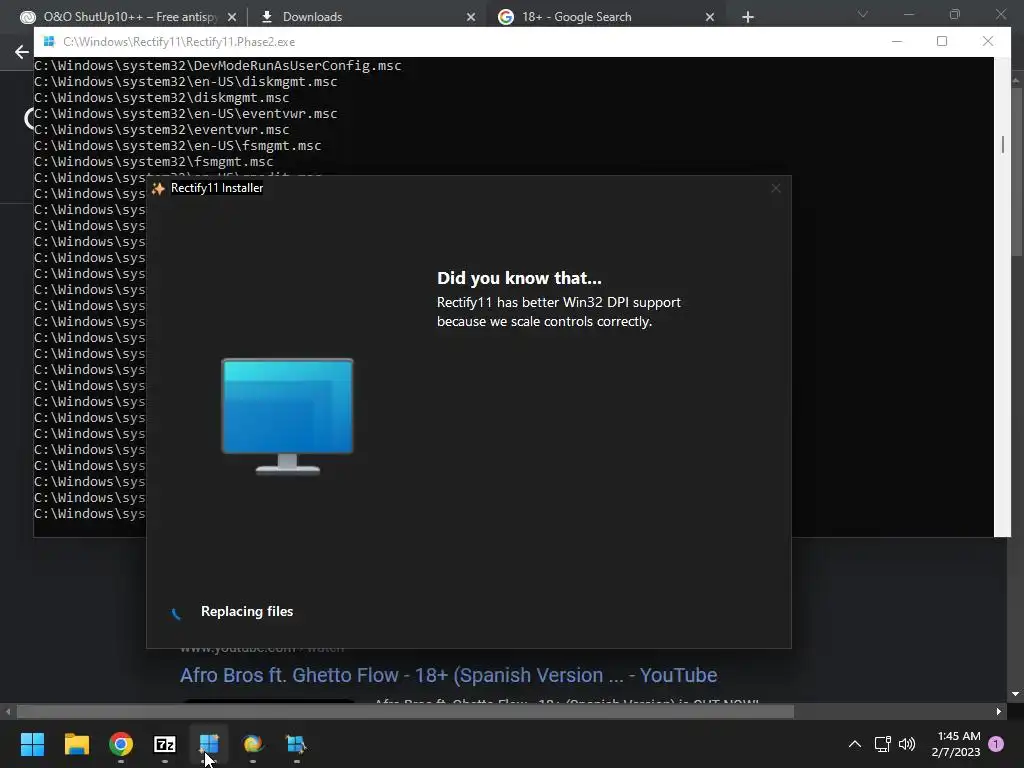Click the console line DevModeRunAsUserConfig.msc

(x=217, y=65)
